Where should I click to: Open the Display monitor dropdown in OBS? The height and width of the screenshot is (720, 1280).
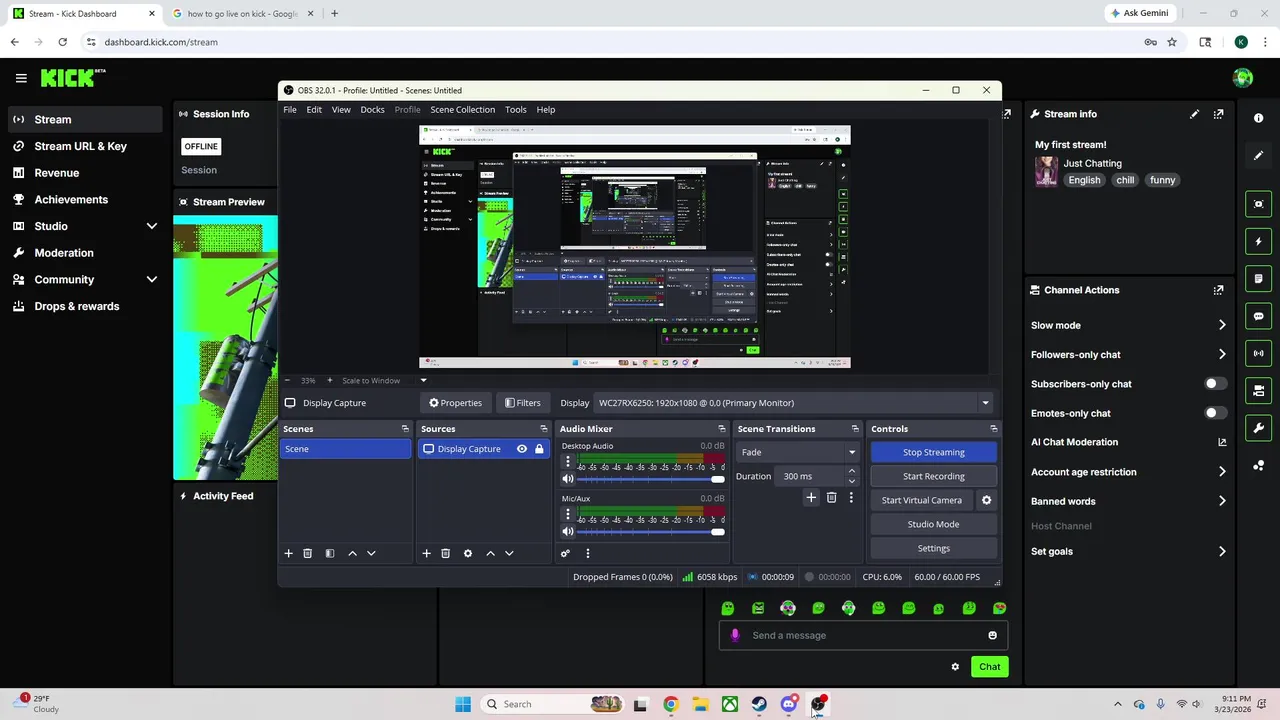793,403
